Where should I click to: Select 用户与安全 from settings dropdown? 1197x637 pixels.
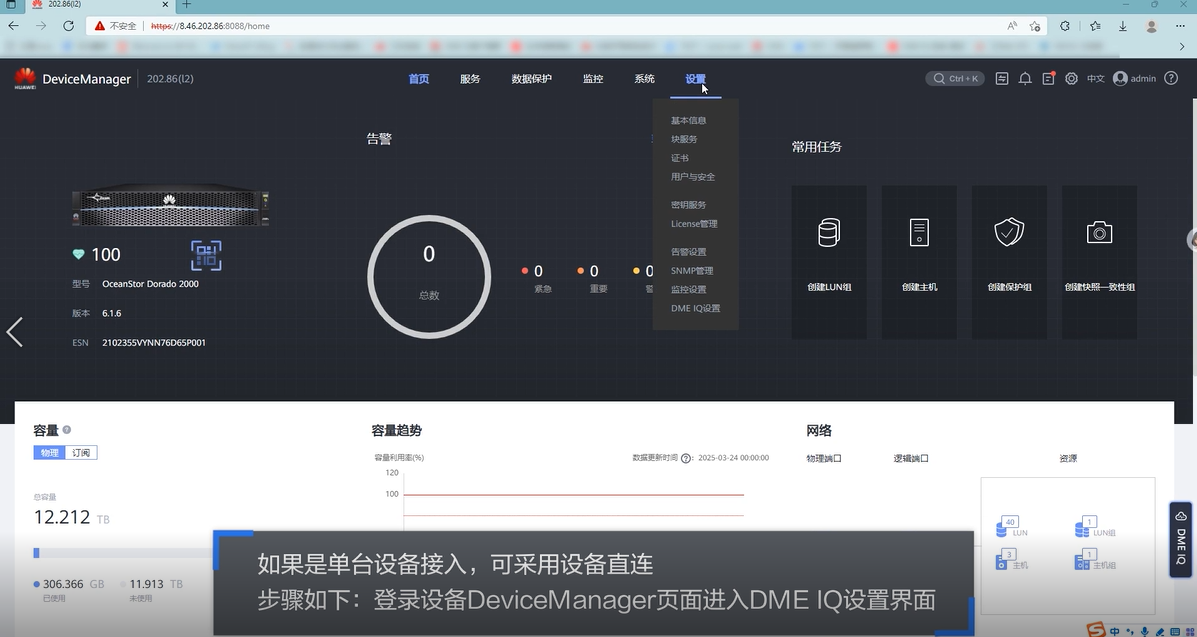pos(693,176)
